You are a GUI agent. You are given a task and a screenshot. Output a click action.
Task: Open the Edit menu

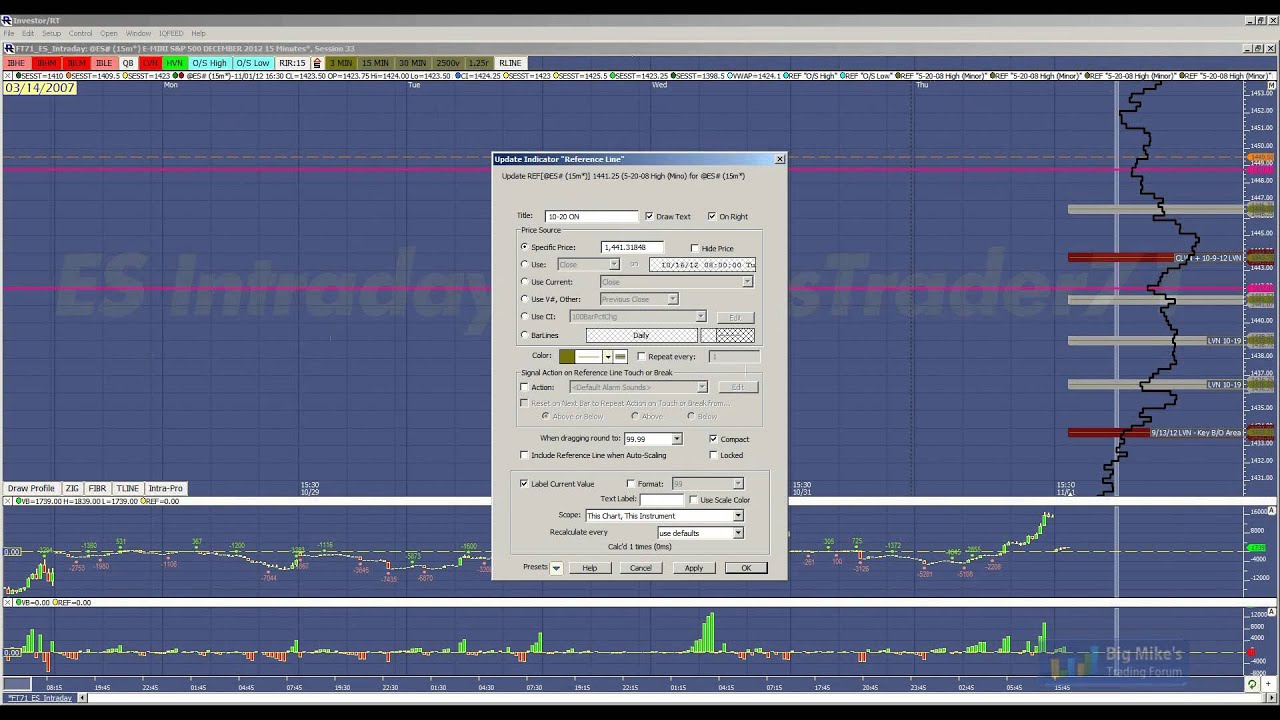[x=28, y=34]
